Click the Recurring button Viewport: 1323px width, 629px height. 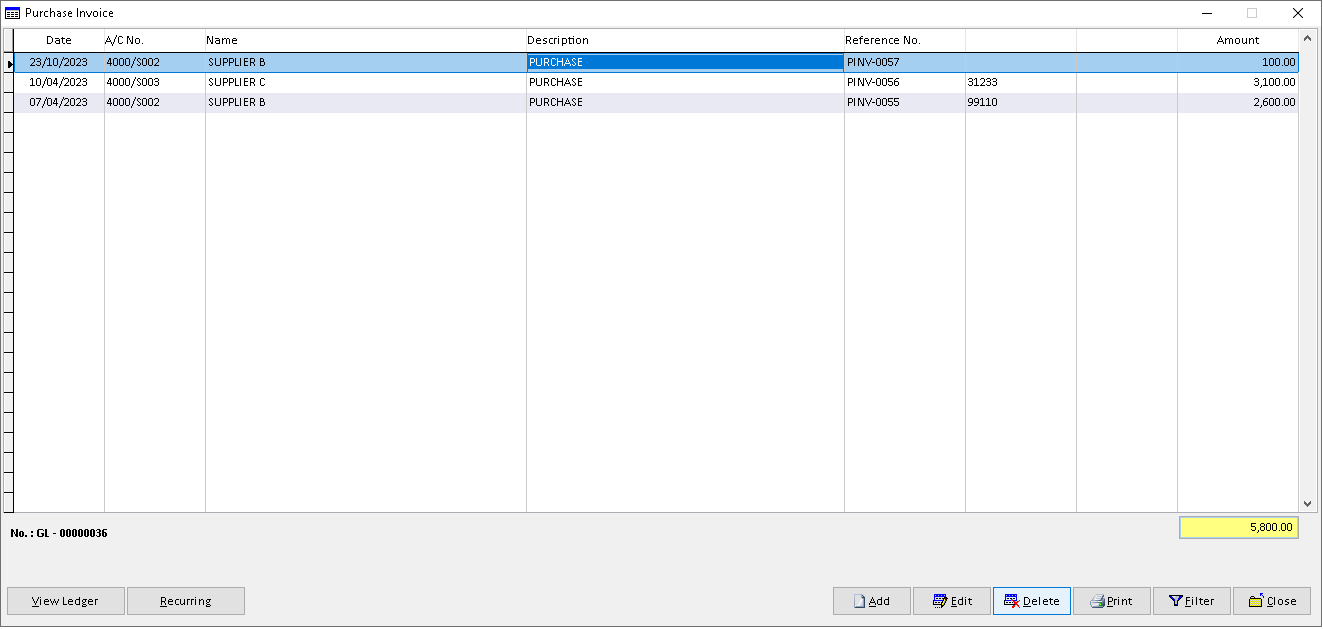(x=186, y=601)
